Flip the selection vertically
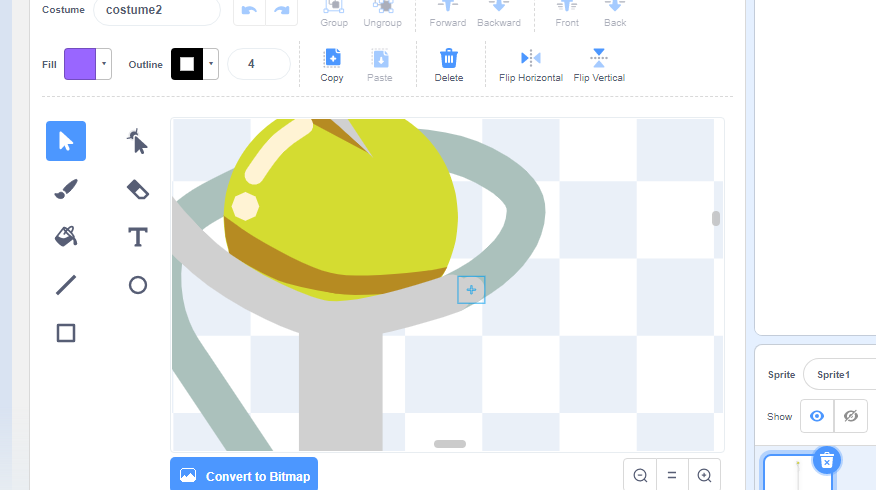Viewport: 876px width, 490px height. point(599,65)
